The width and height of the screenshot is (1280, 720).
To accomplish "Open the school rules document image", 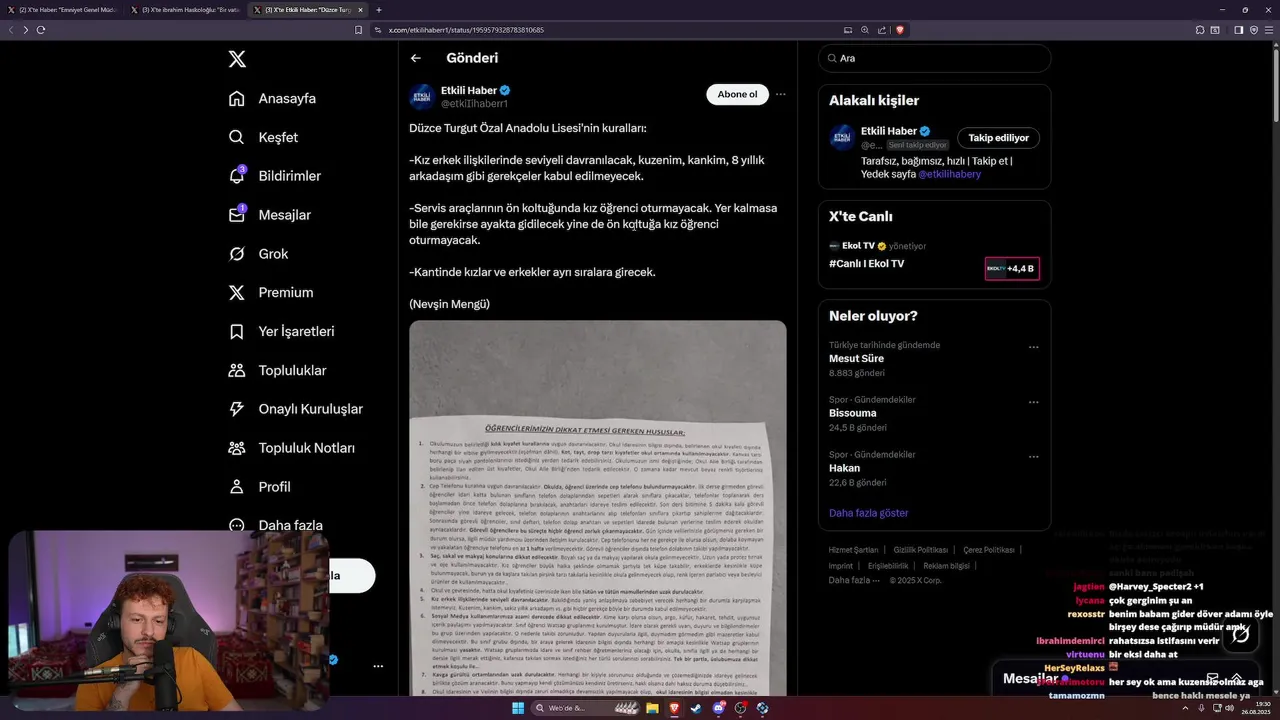I will pyautogui.click(x=598, y=508).
